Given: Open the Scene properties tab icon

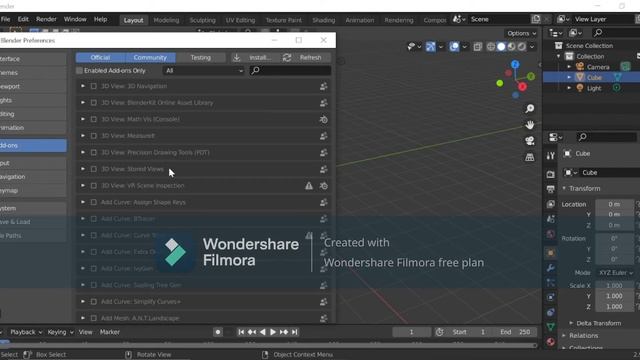Looking at the screenshot, I should (x=551, y=219).
